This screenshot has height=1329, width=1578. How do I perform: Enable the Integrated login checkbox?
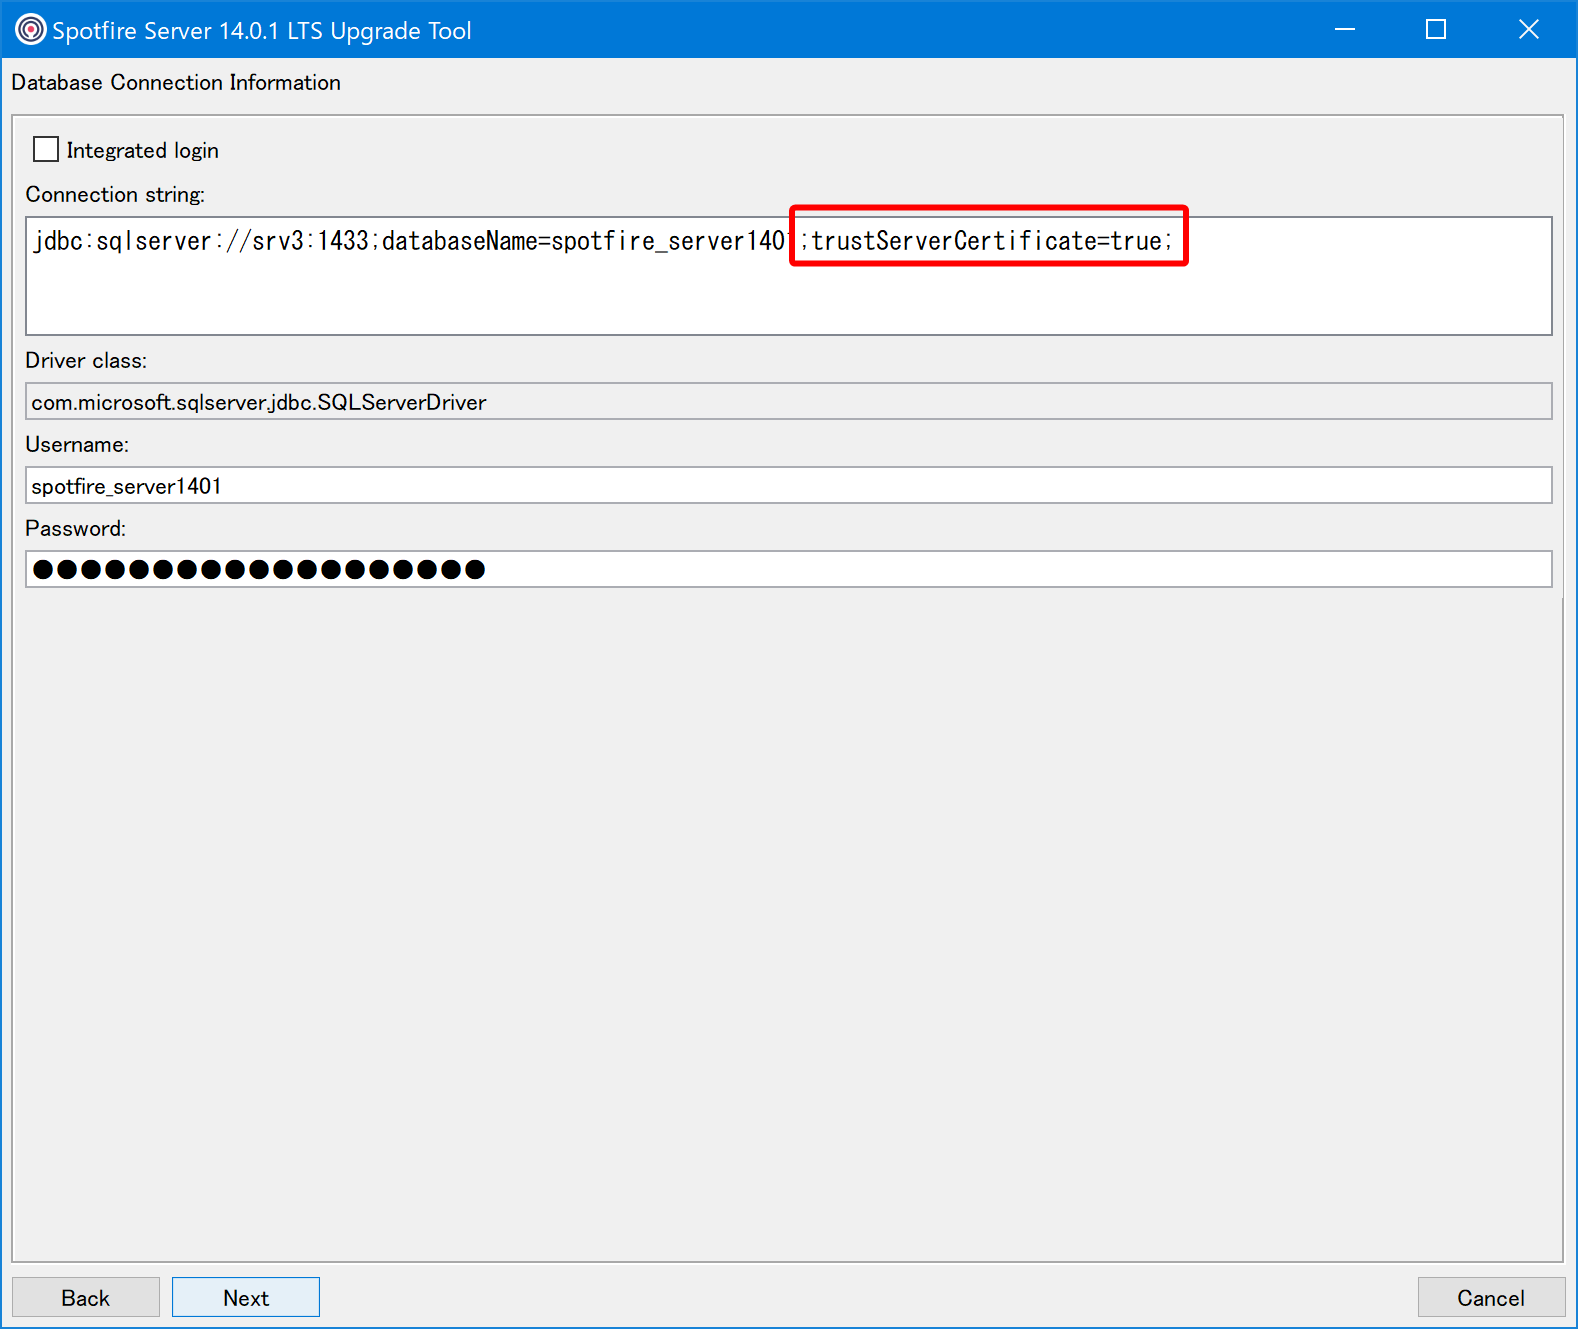click(x=46, y=150)
